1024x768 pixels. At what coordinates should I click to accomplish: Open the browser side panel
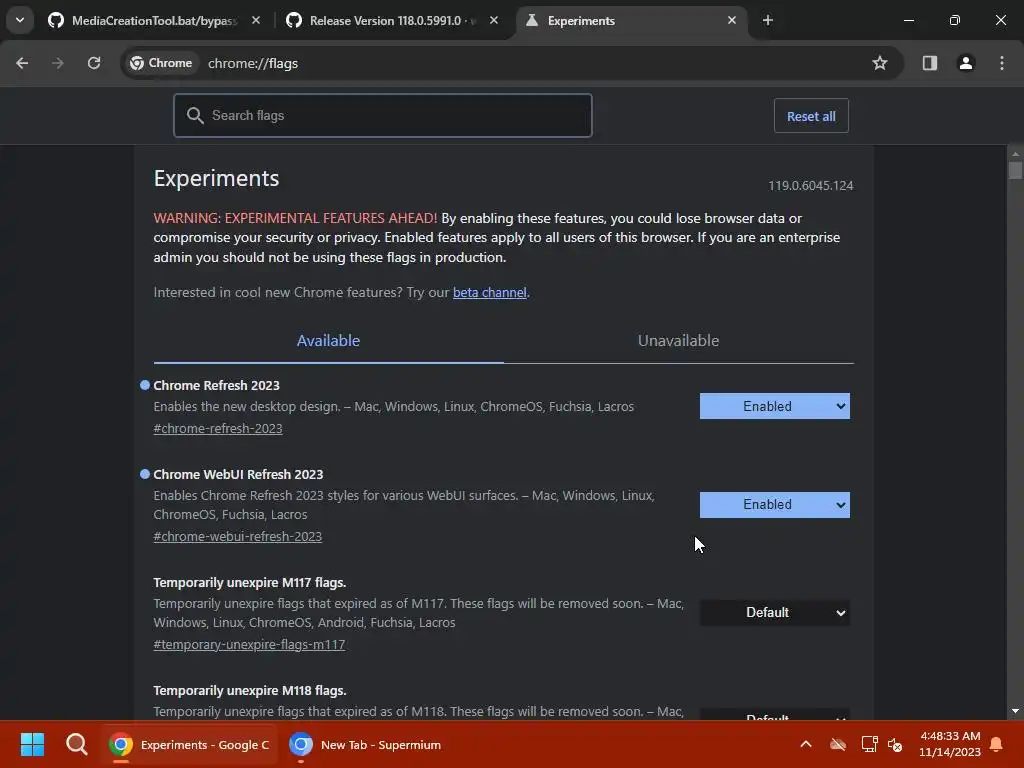tap(930, 63)
